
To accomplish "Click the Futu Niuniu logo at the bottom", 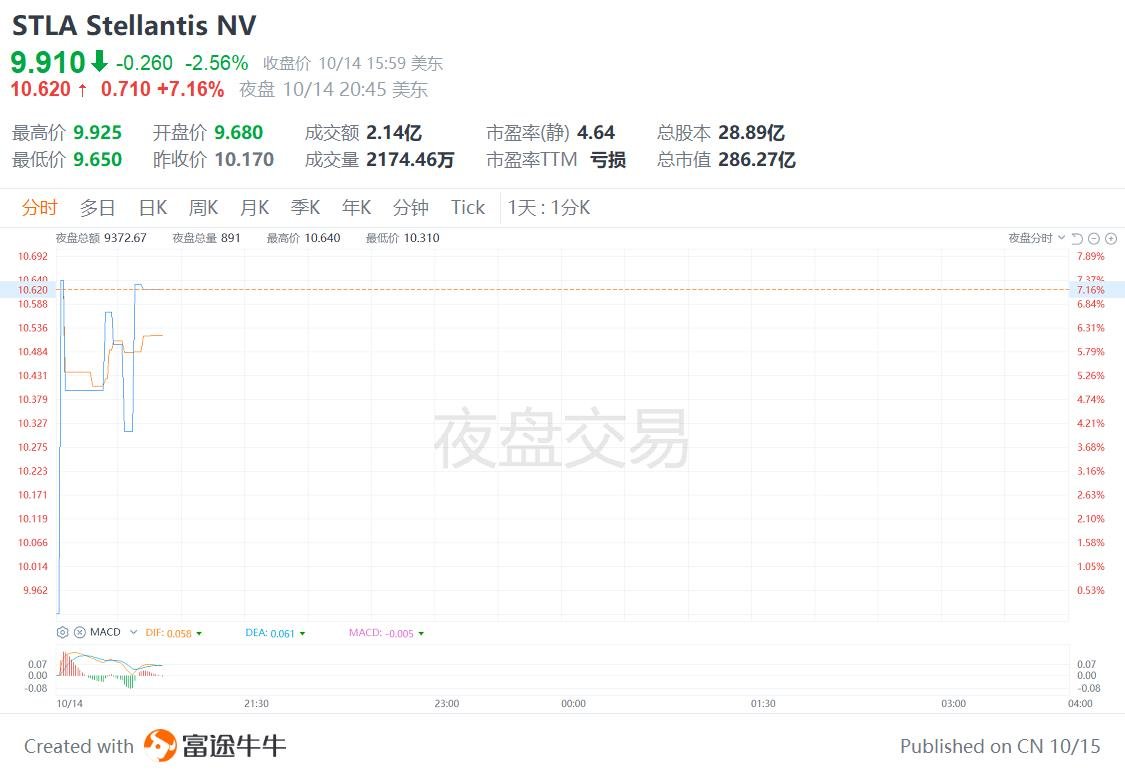I will click(x=160, y=746).
